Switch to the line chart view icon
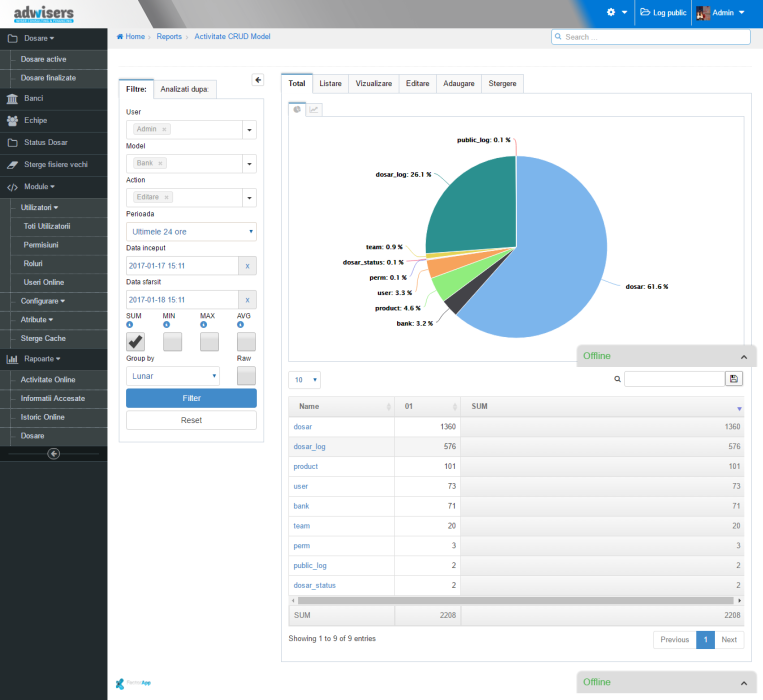763x700 pixels. tap(314, 109)
